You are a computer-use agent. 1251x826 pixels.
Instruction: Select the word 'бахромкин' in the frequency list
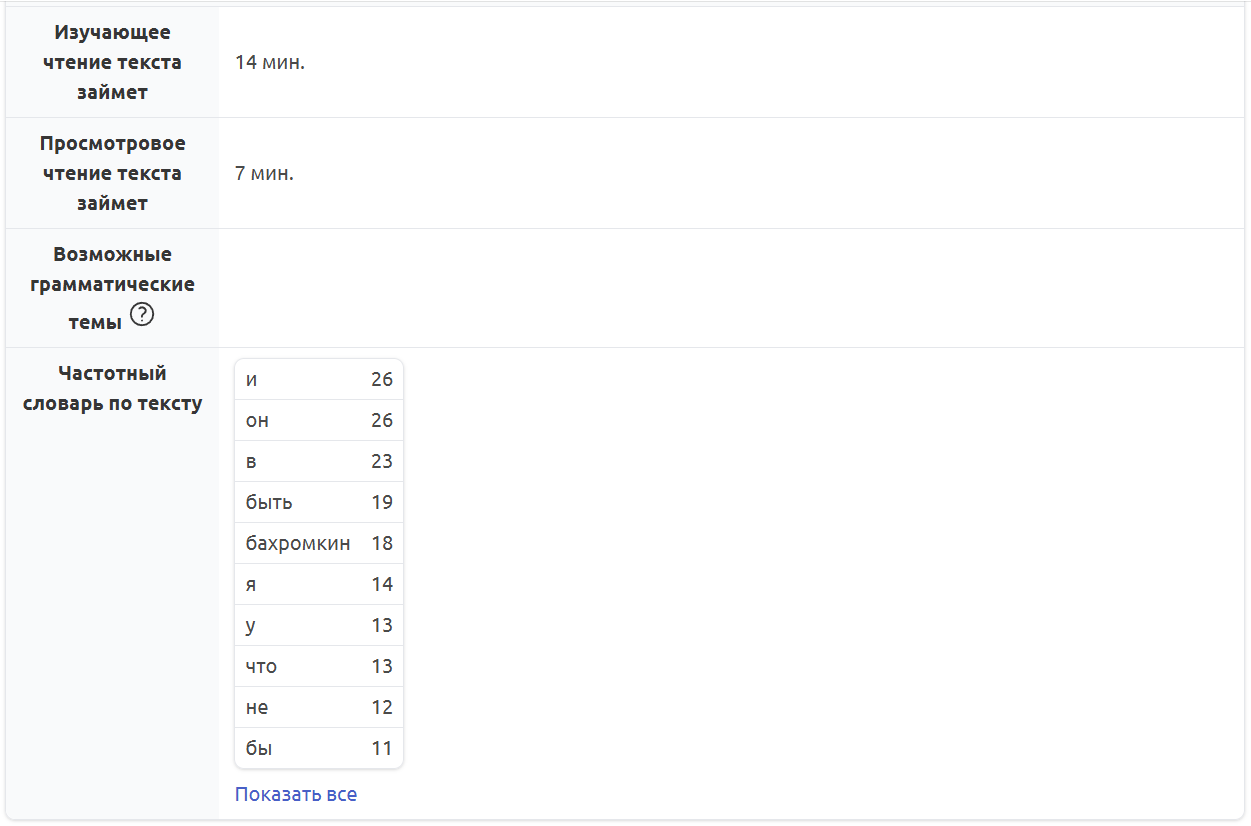point(298,544)
